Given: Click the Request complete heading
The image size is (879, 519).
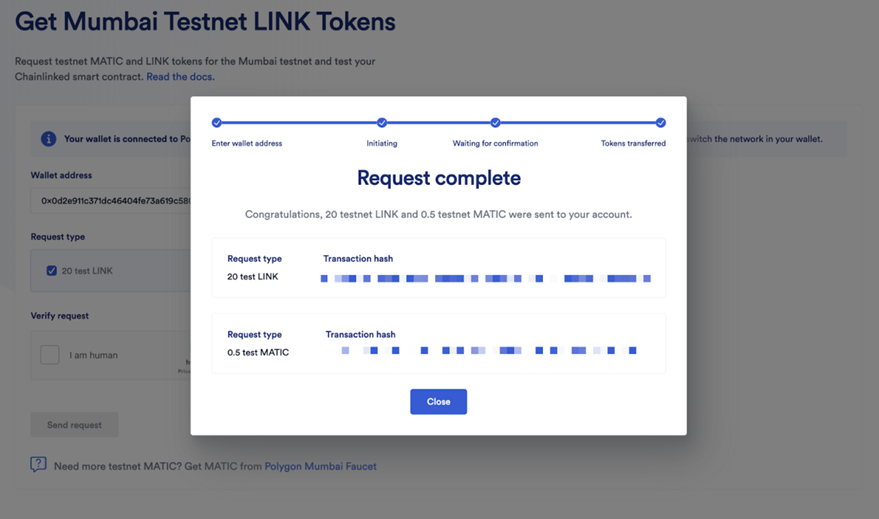Looking at the screenshot, I should [x=439, y=178].
